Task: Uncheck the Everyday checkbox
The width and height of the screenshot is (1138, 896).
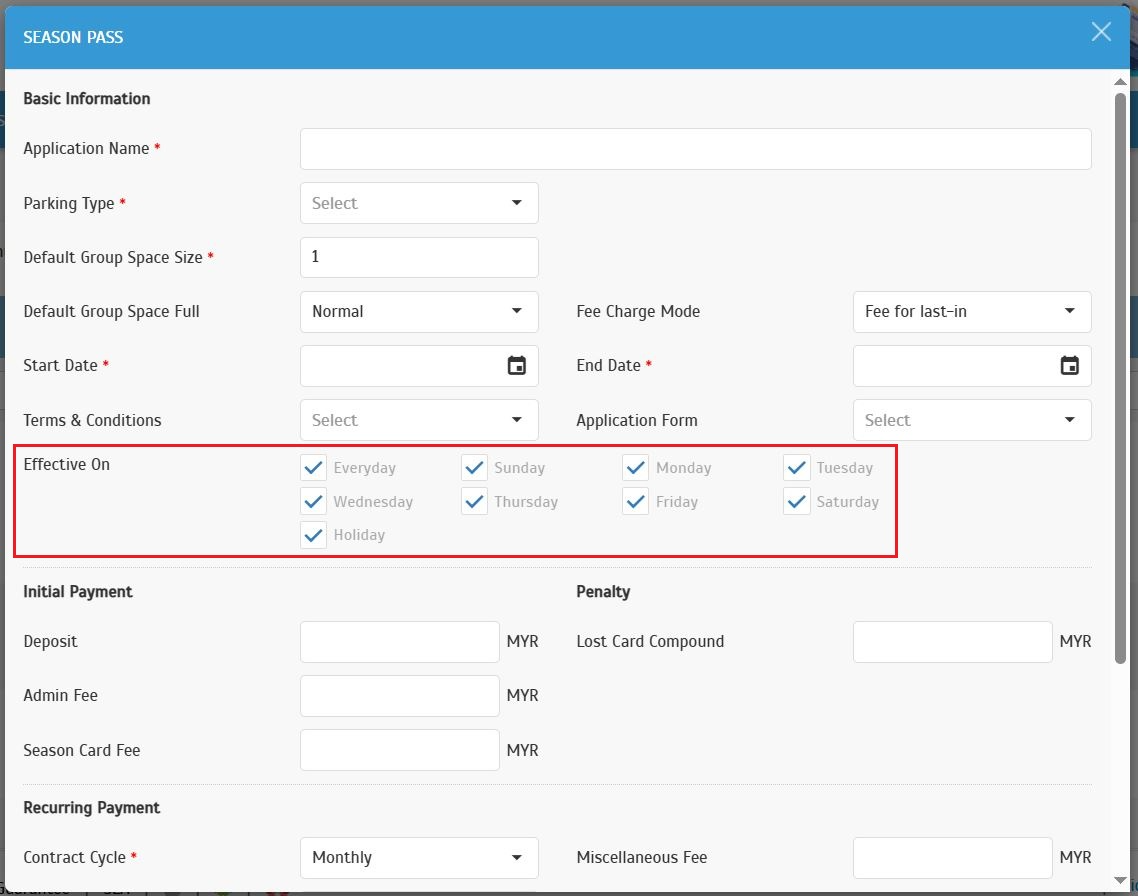Action: click(314, 468)
